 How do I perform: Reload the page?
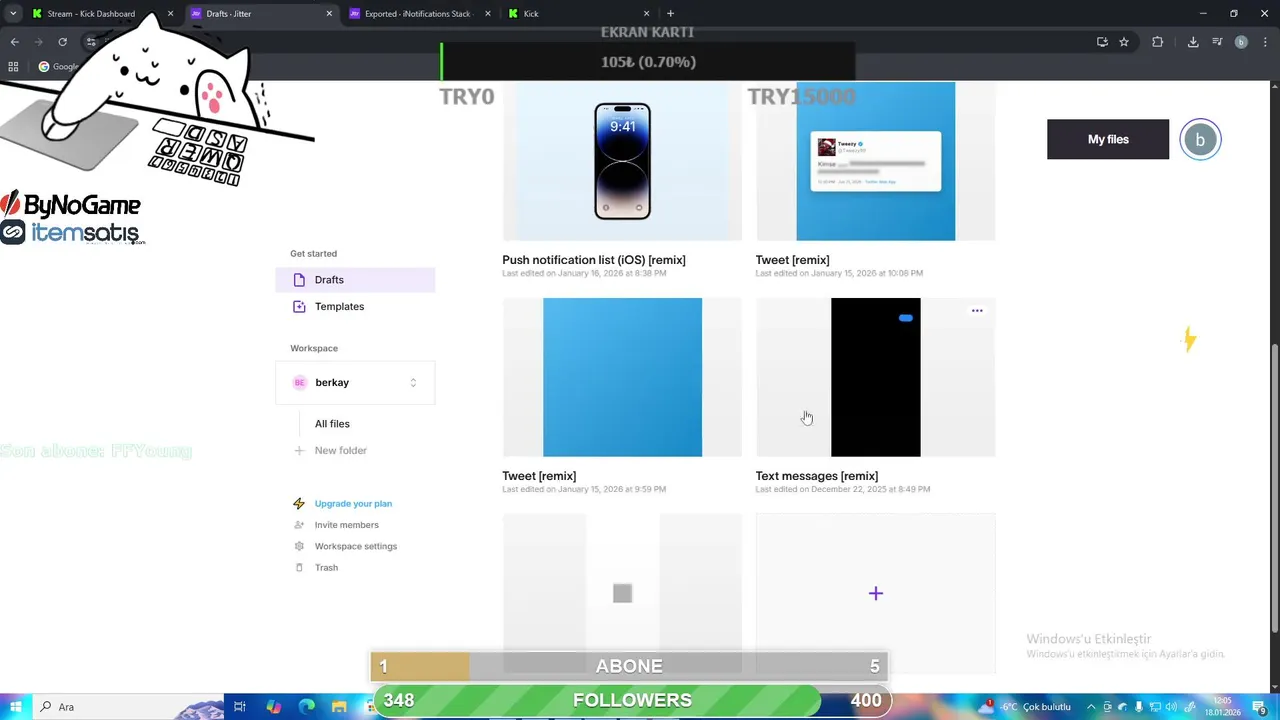pyautogui.click(x=62, y=42)
